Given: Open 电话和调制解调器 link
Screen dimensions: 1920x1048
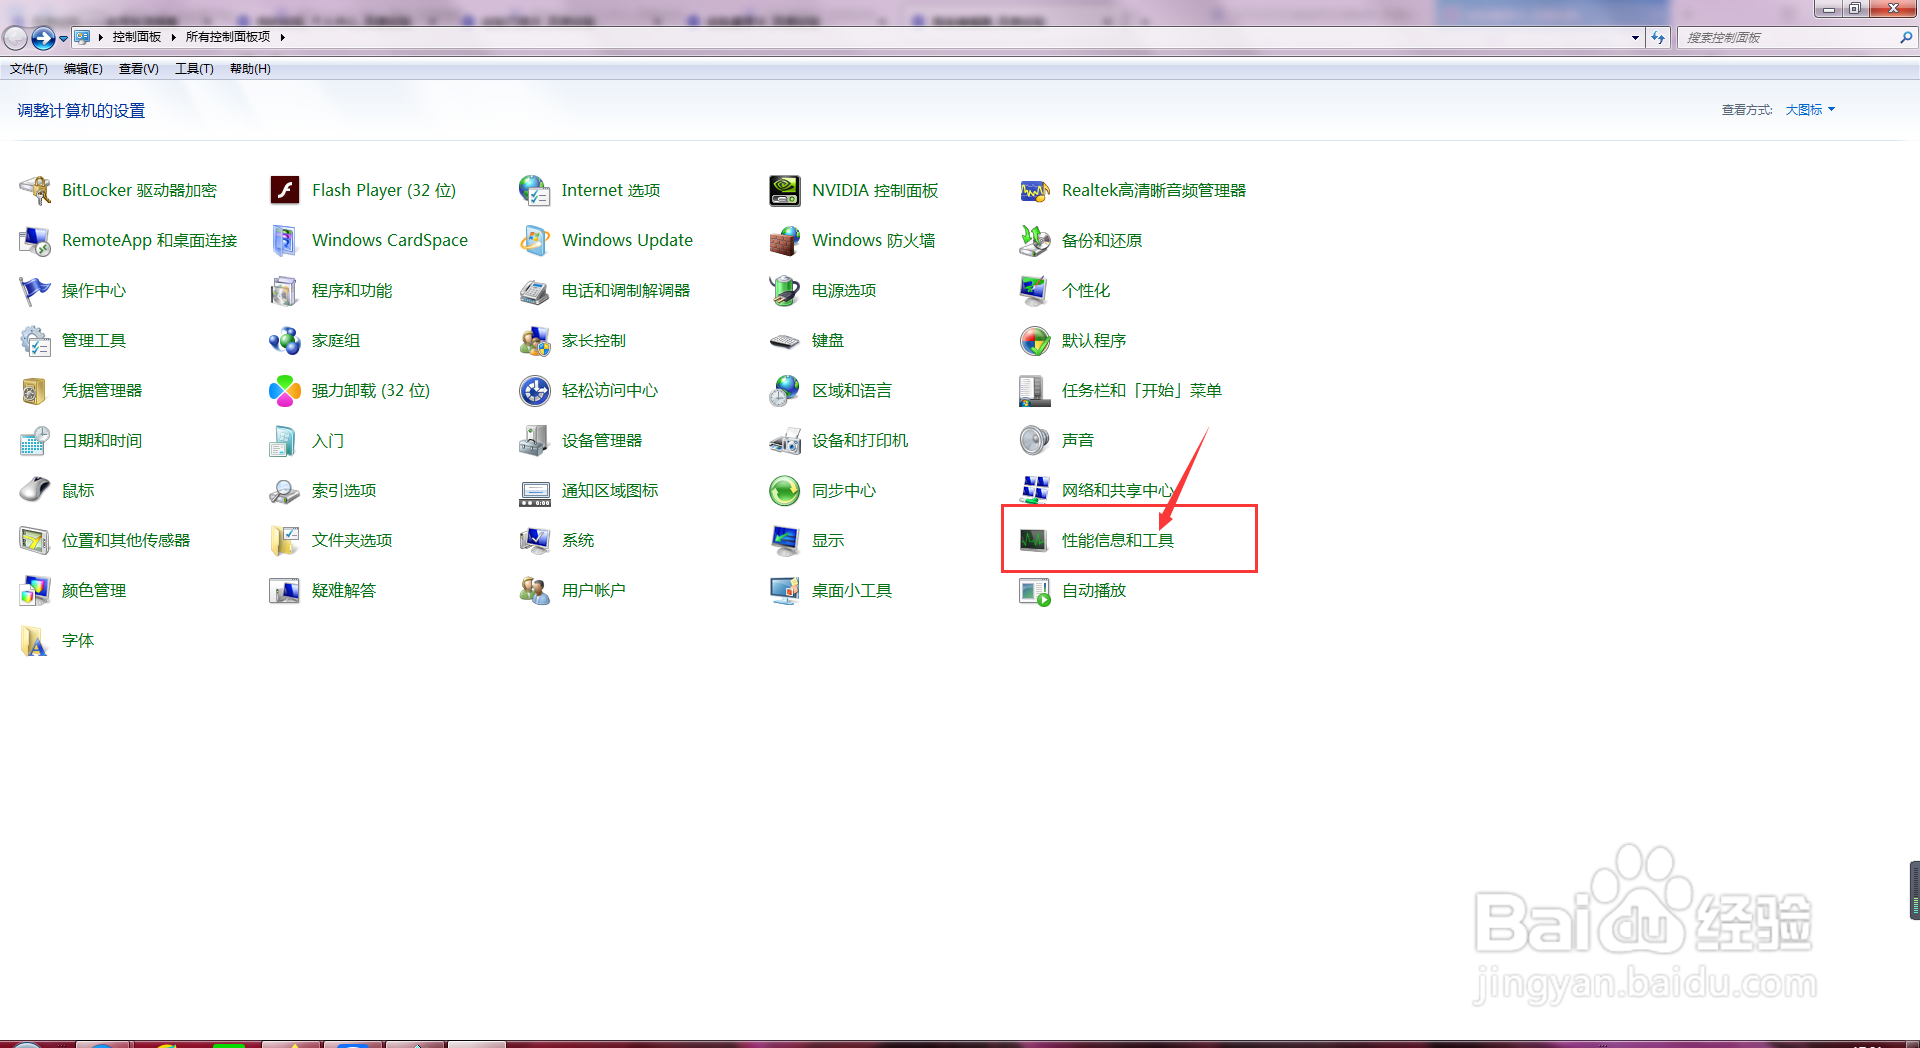Looking at the screenshot, I should click(x=626, y=290).
